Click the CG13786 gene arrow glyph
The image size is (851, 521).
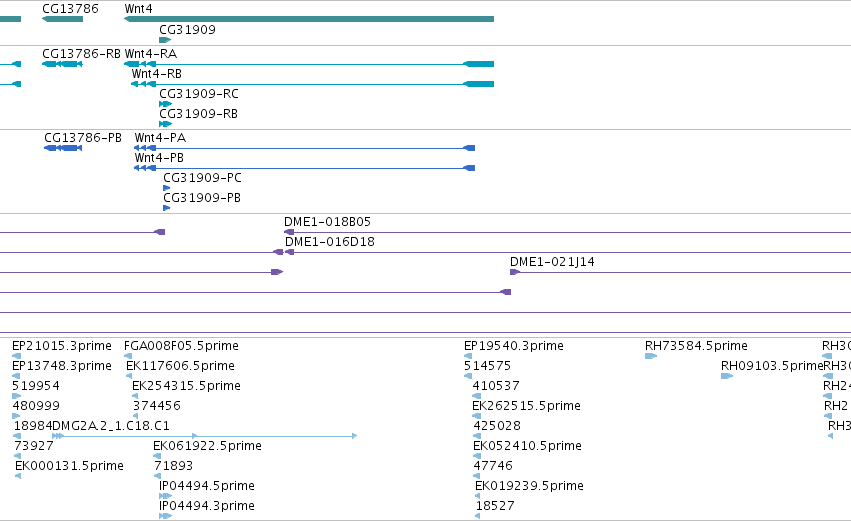(62, 19)
